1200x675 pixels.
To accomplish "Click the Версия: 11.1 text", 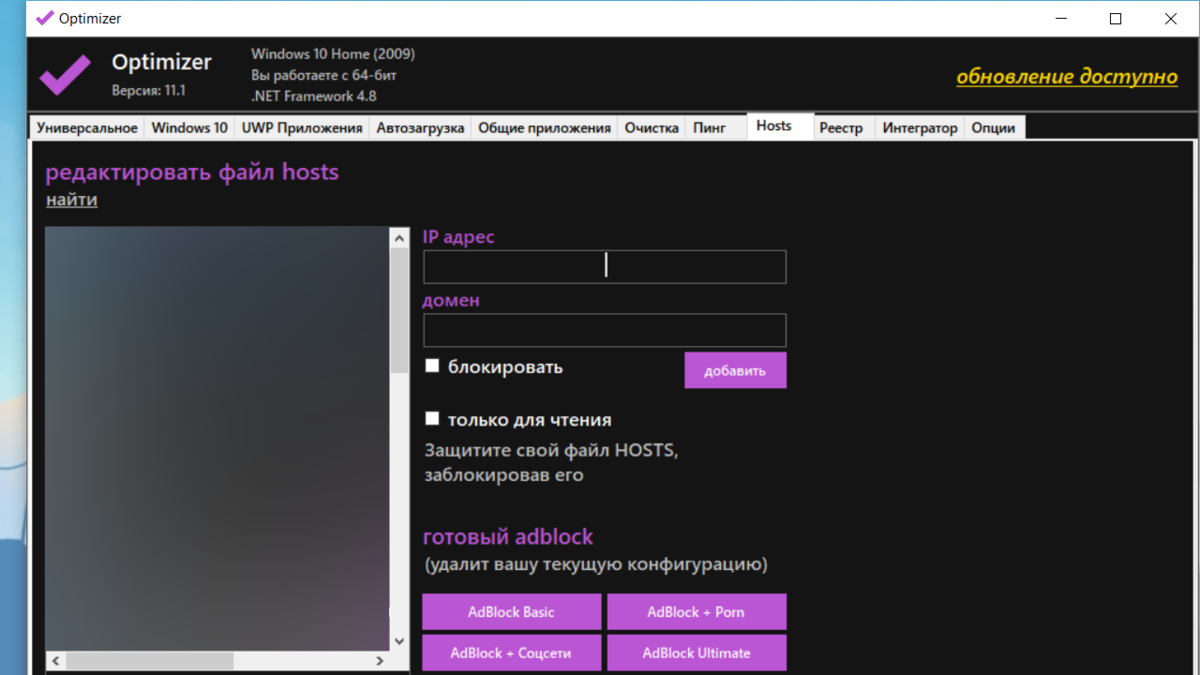I will [x=148, y=90].
